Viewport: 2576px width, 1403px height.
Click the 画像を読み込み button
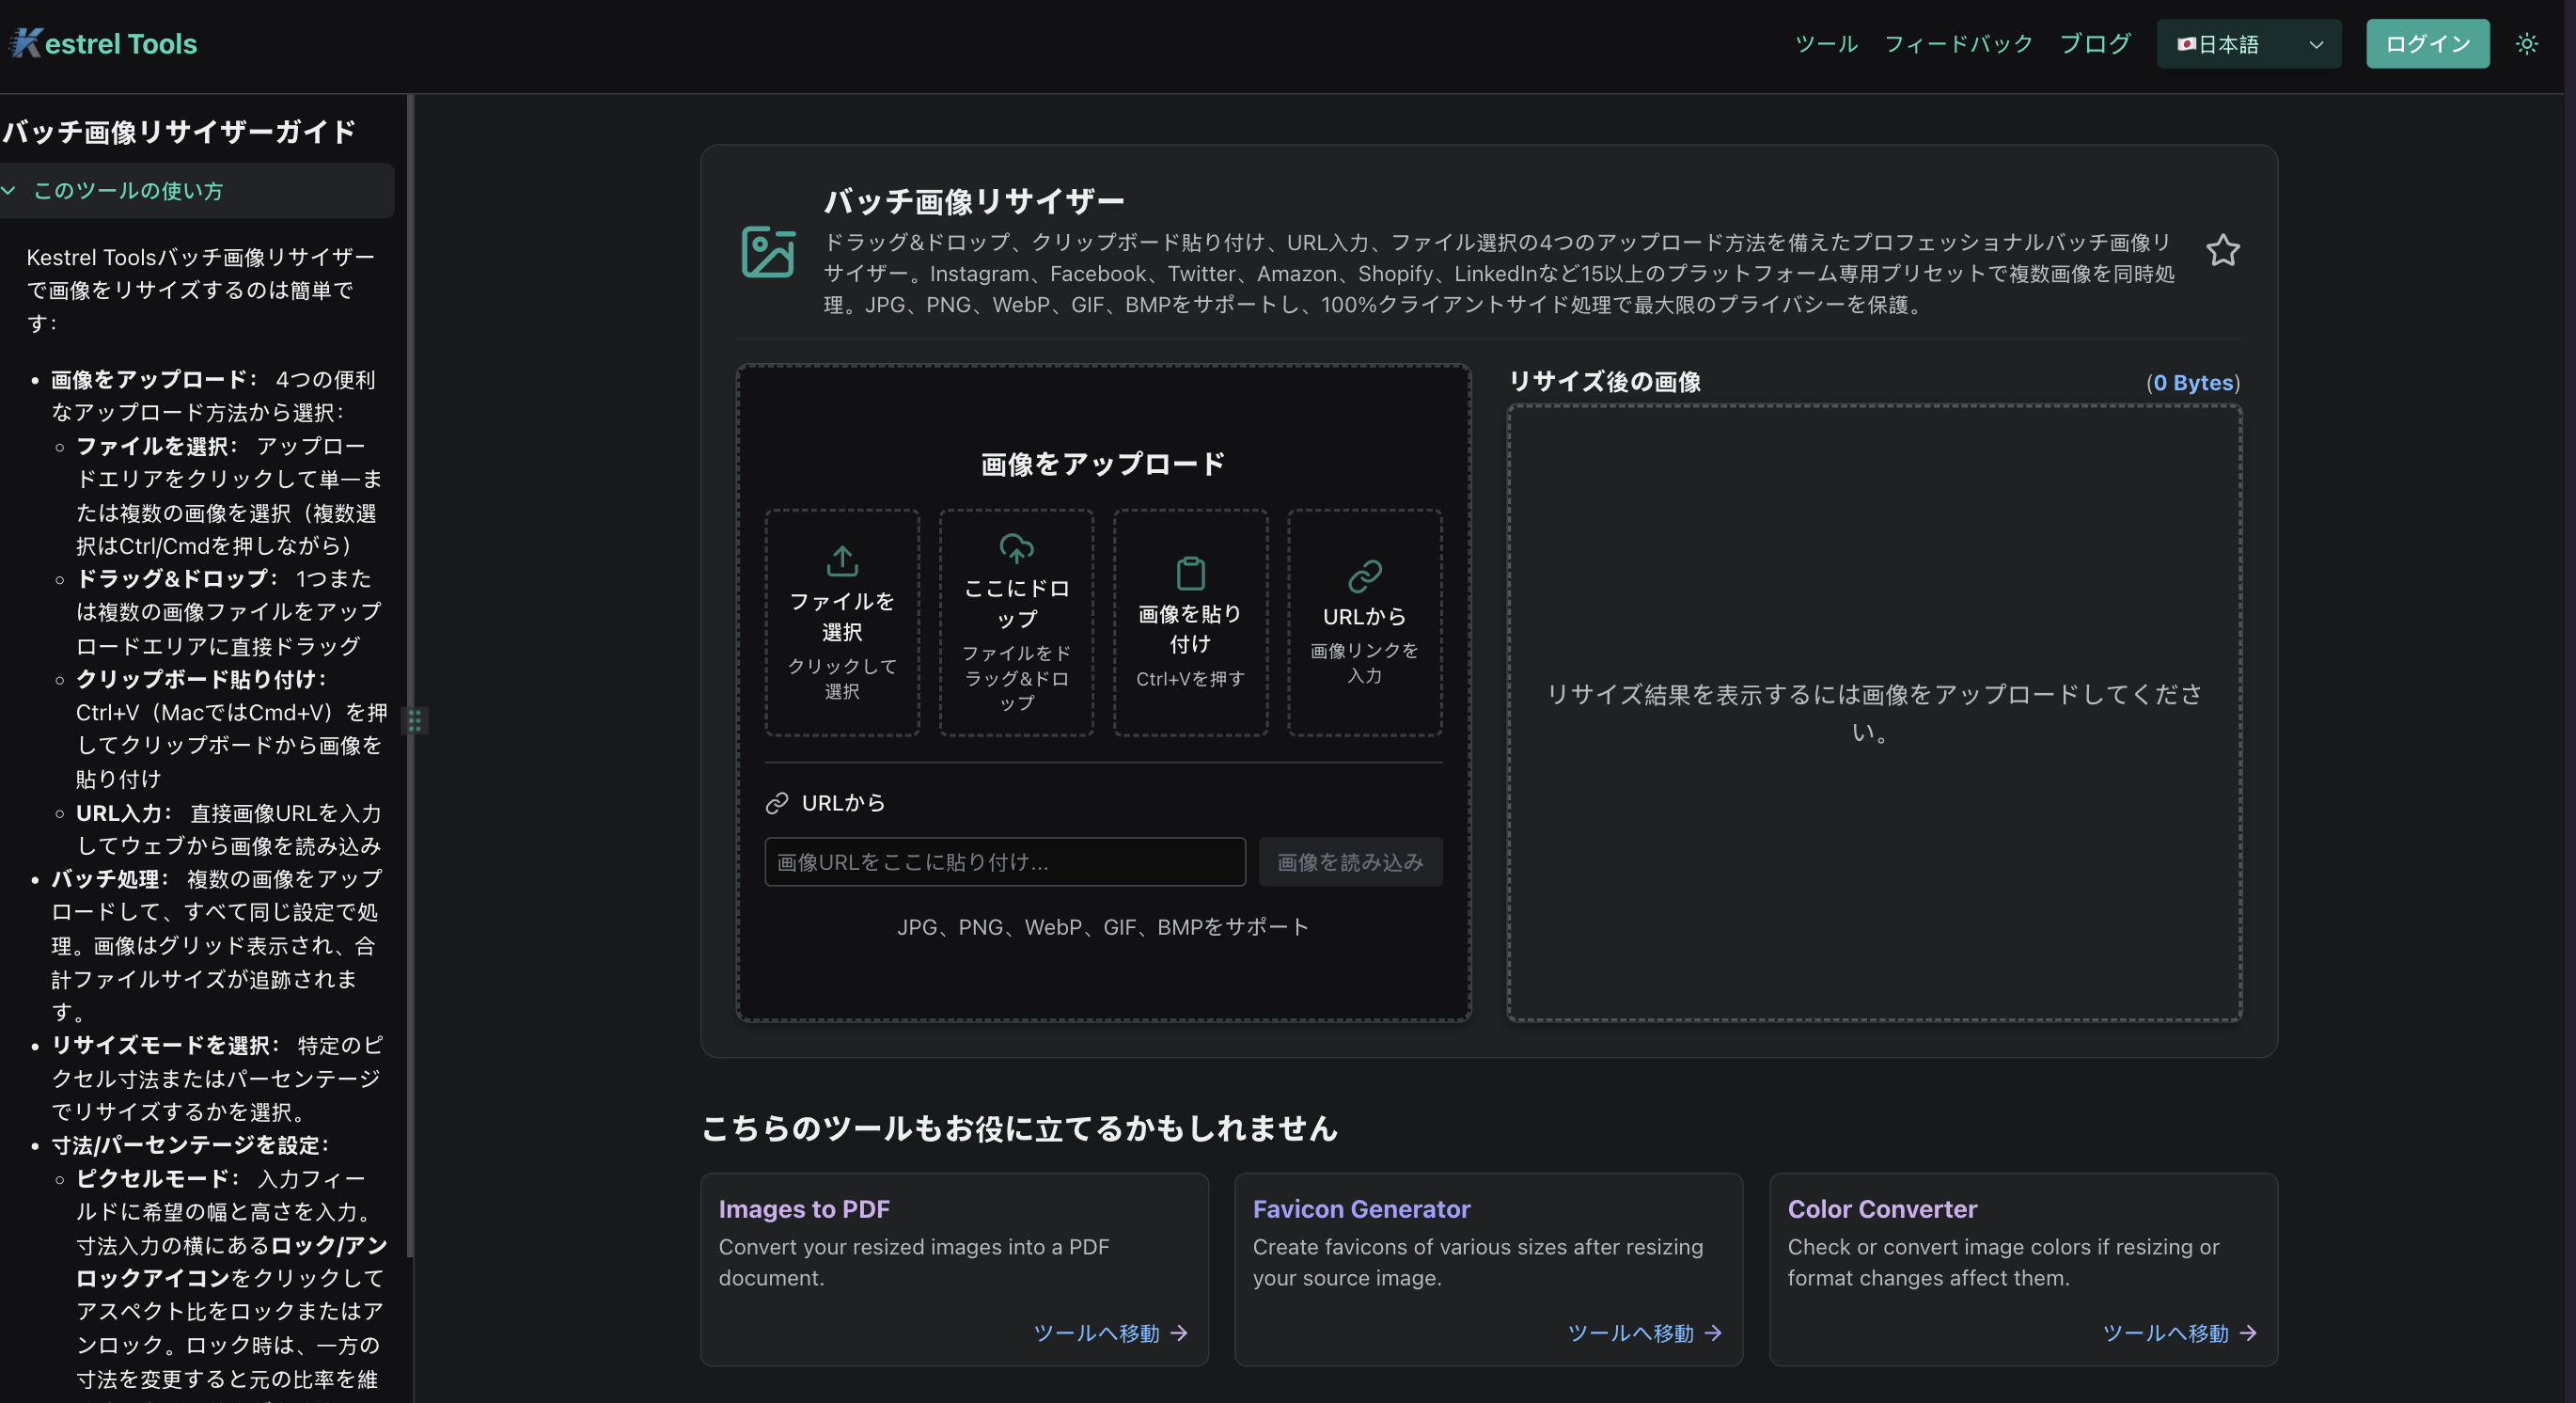point(1349,862)
